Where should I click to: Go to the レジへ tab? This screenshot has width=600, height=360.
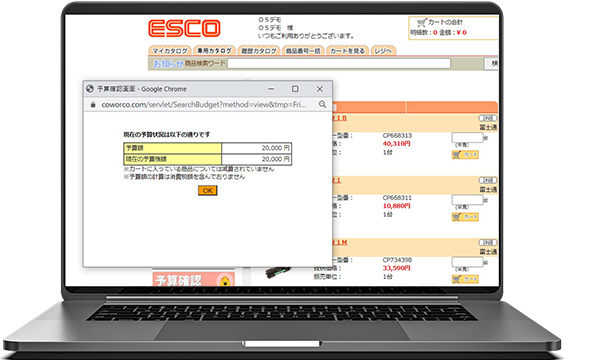tap(383, 50)
